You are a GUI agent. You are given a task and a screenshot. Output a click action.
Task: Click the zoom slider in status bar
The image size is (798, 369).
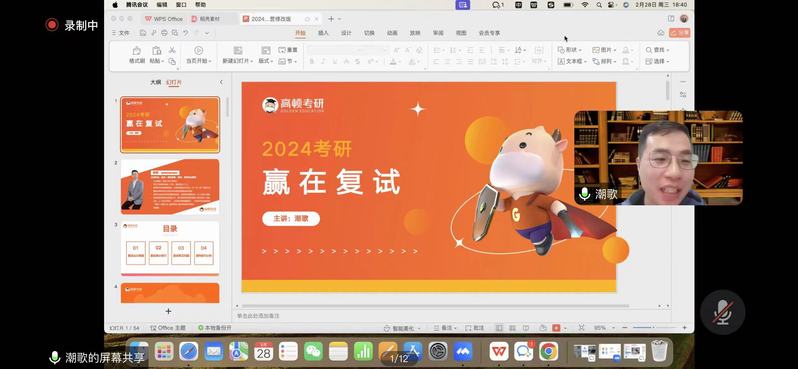coord(657,328)
